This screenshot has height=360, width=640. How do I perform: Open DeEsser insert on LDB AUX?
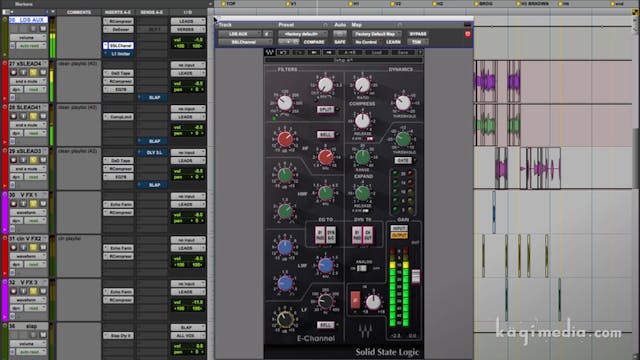118,29
